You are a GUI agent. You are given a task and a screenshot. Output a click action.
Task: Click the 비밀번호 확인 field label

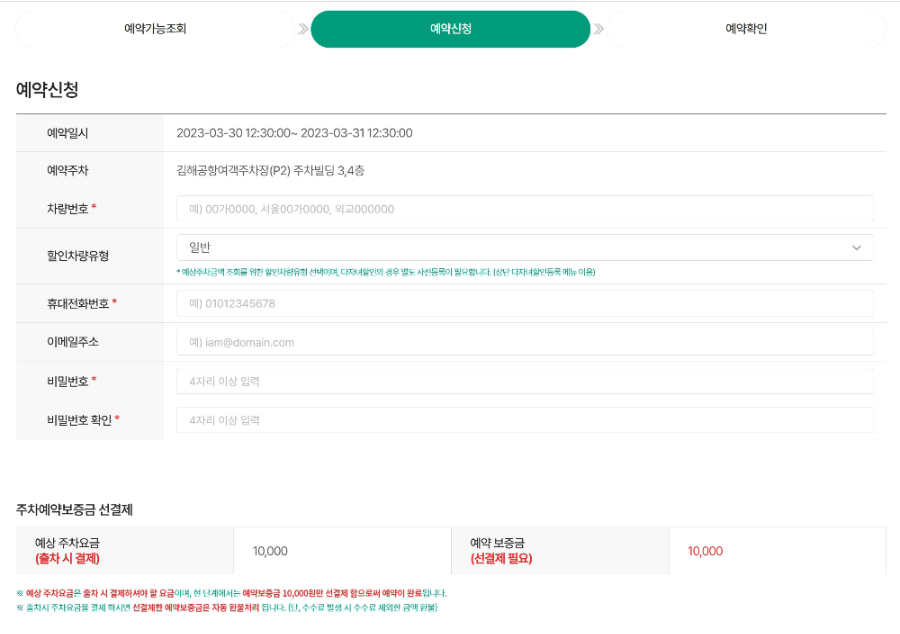[79, 420]
